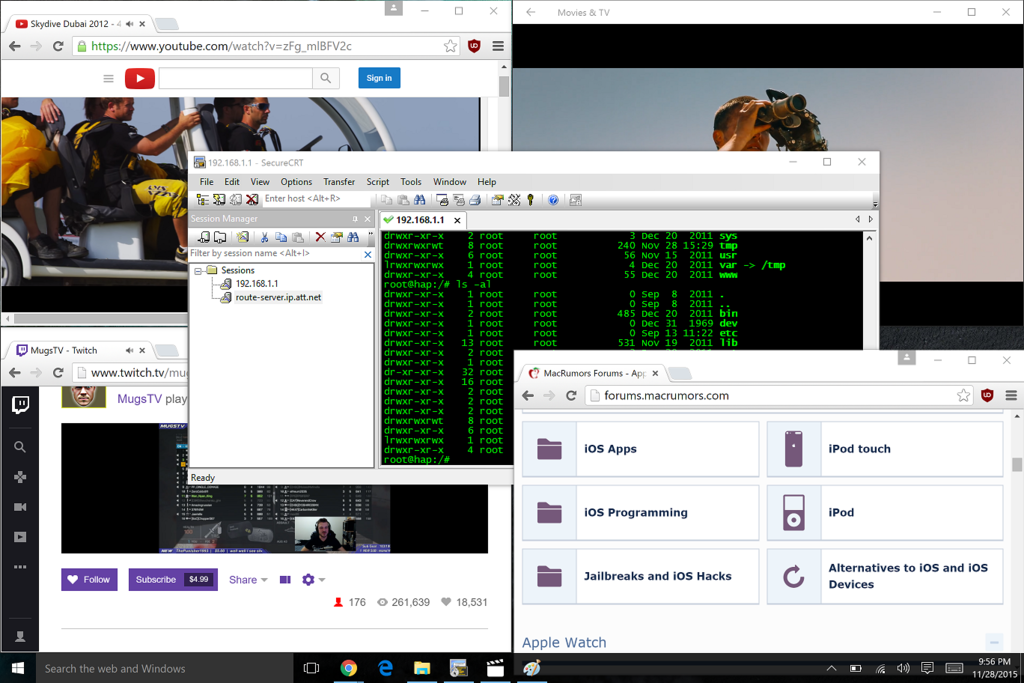This screenshot has height=683, width=1024.
Task: Open Windows Start button
Action: 18,668
